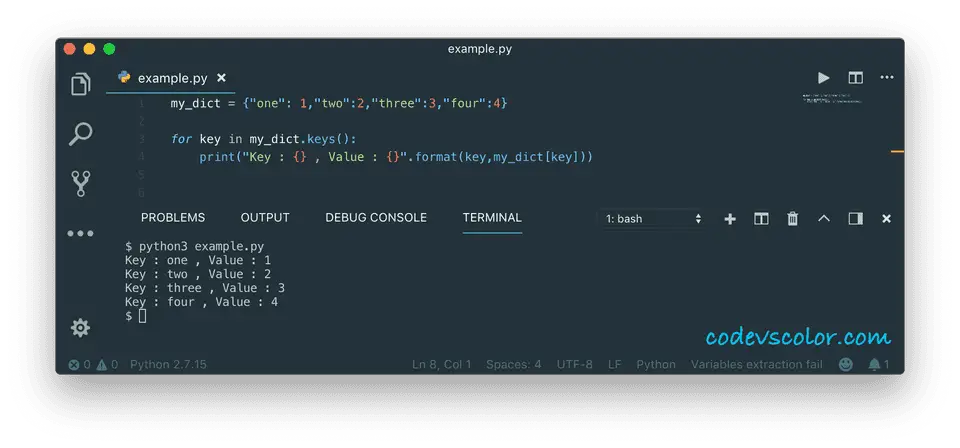Screen dimensions: 960x448
Task: Move the panel to the right side
Action: tap(855, 218)
